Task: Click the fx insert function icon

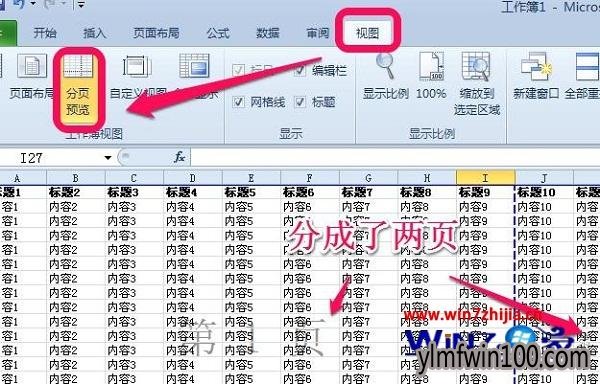Action: [x=179, y=157]
